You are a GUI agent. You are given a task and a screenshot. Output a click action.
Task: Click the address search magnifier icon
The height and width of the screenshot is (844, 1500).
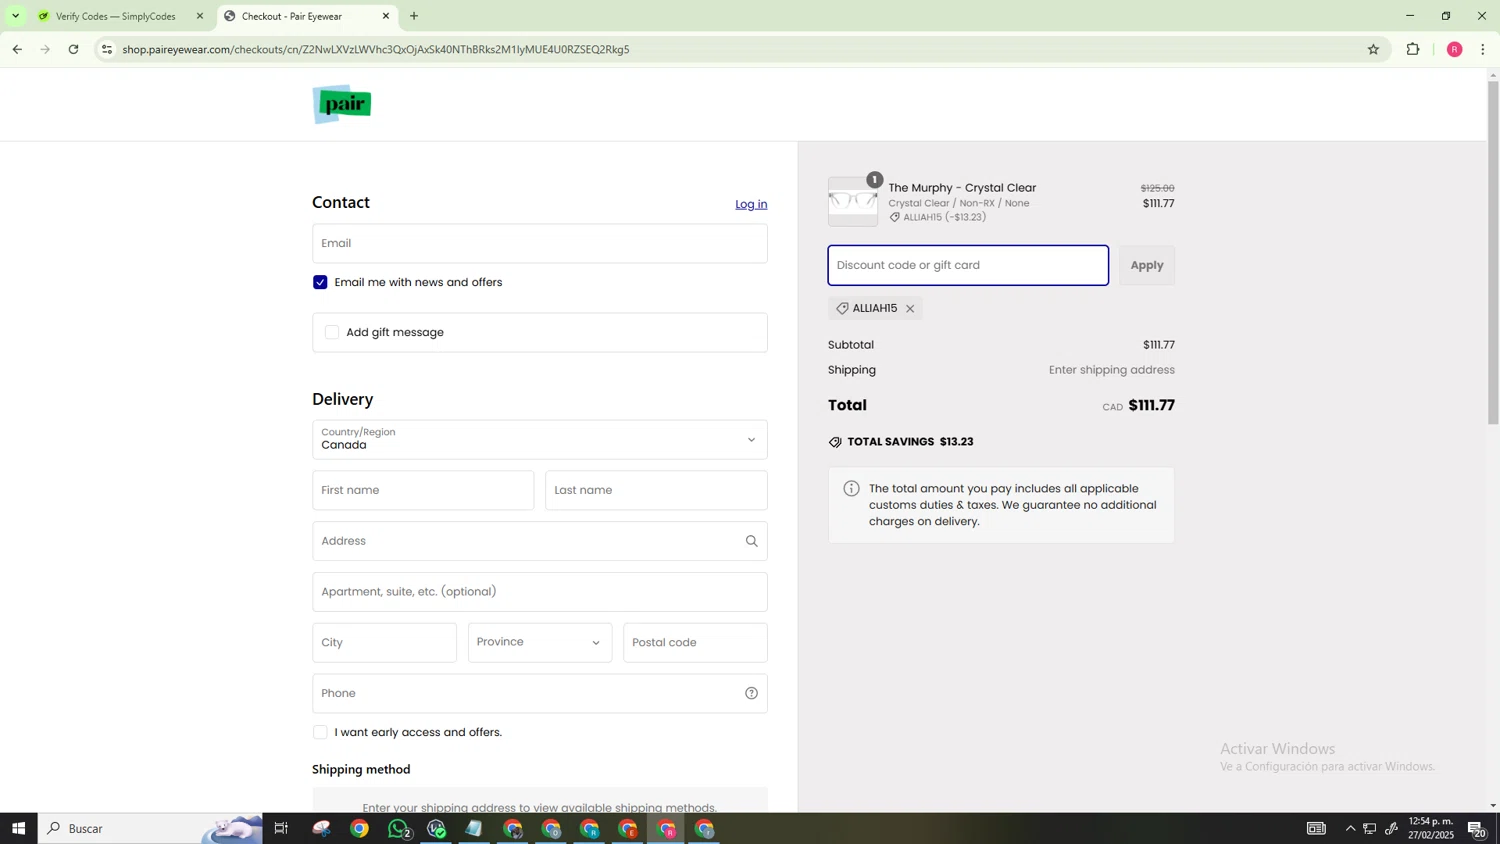pos(751,541)
